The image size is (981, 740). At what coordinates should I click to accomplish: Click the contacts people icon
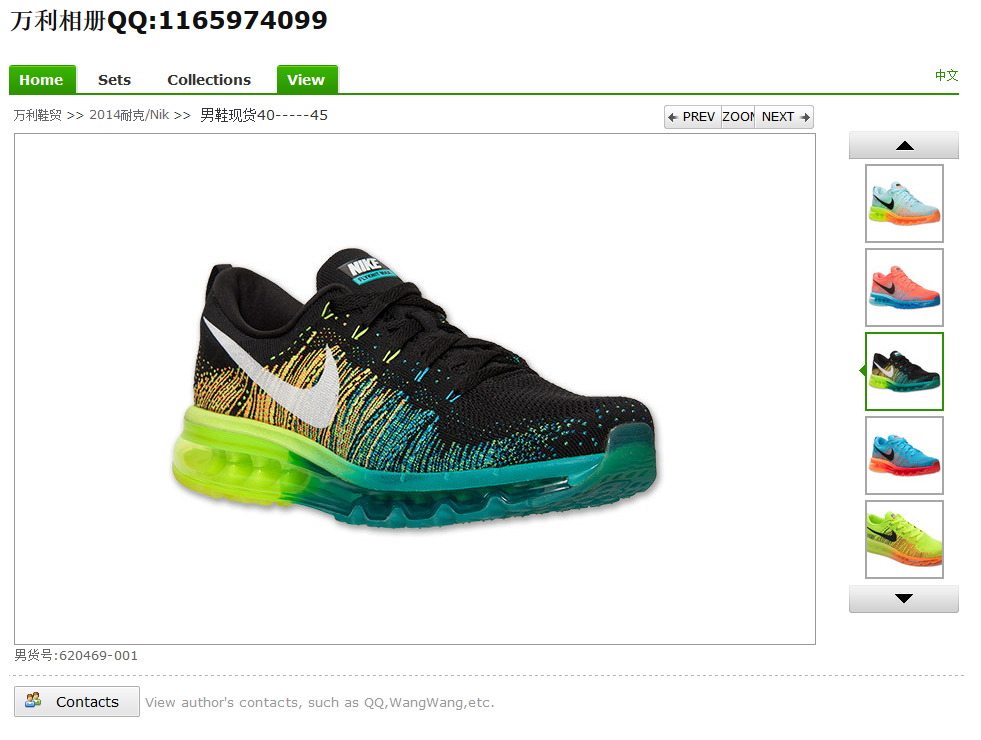tap(33, 700)
